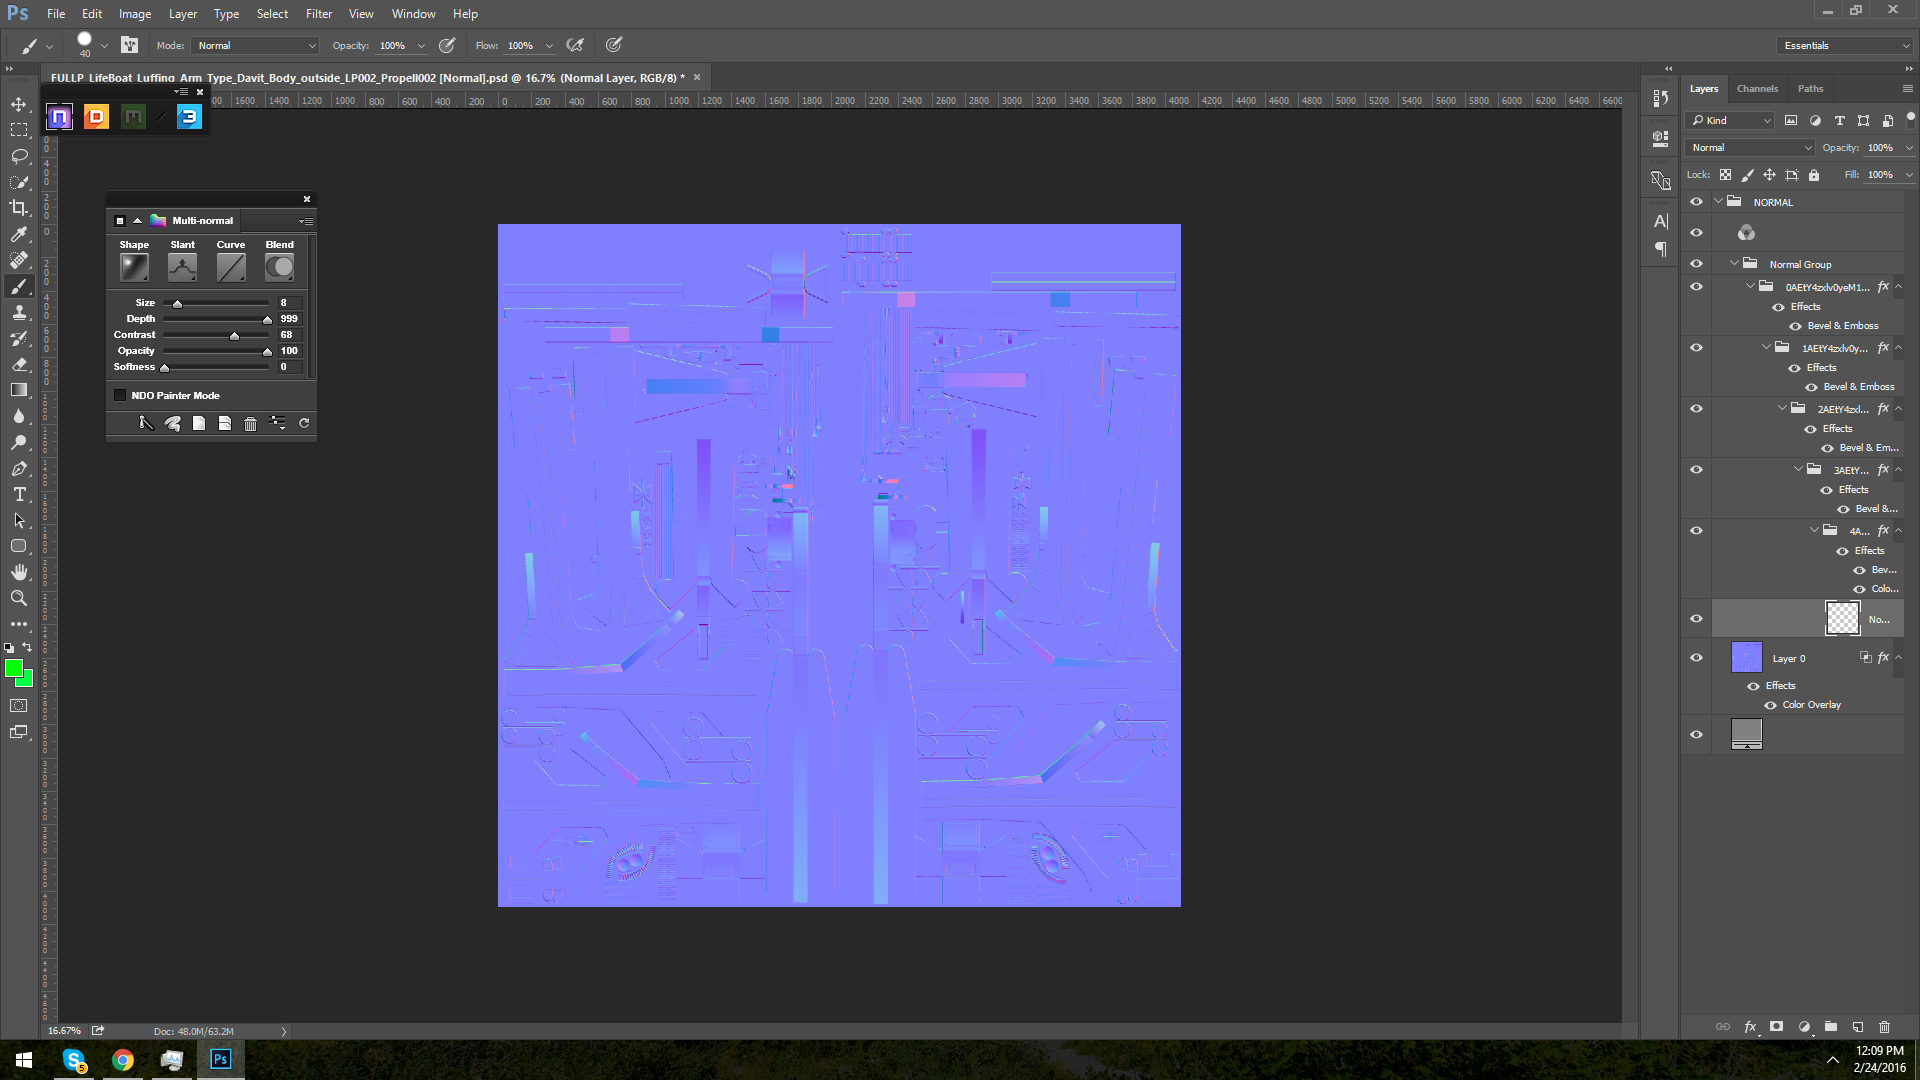Switch to the Channels tab

point(1757,89)
